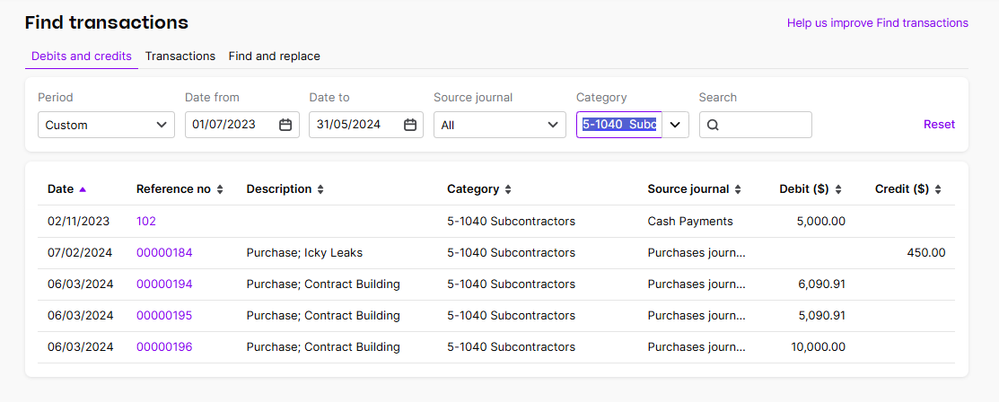This screenshot has height=402, width=999.
Task: Reset the search filters
Action: (x=938, y=125)
